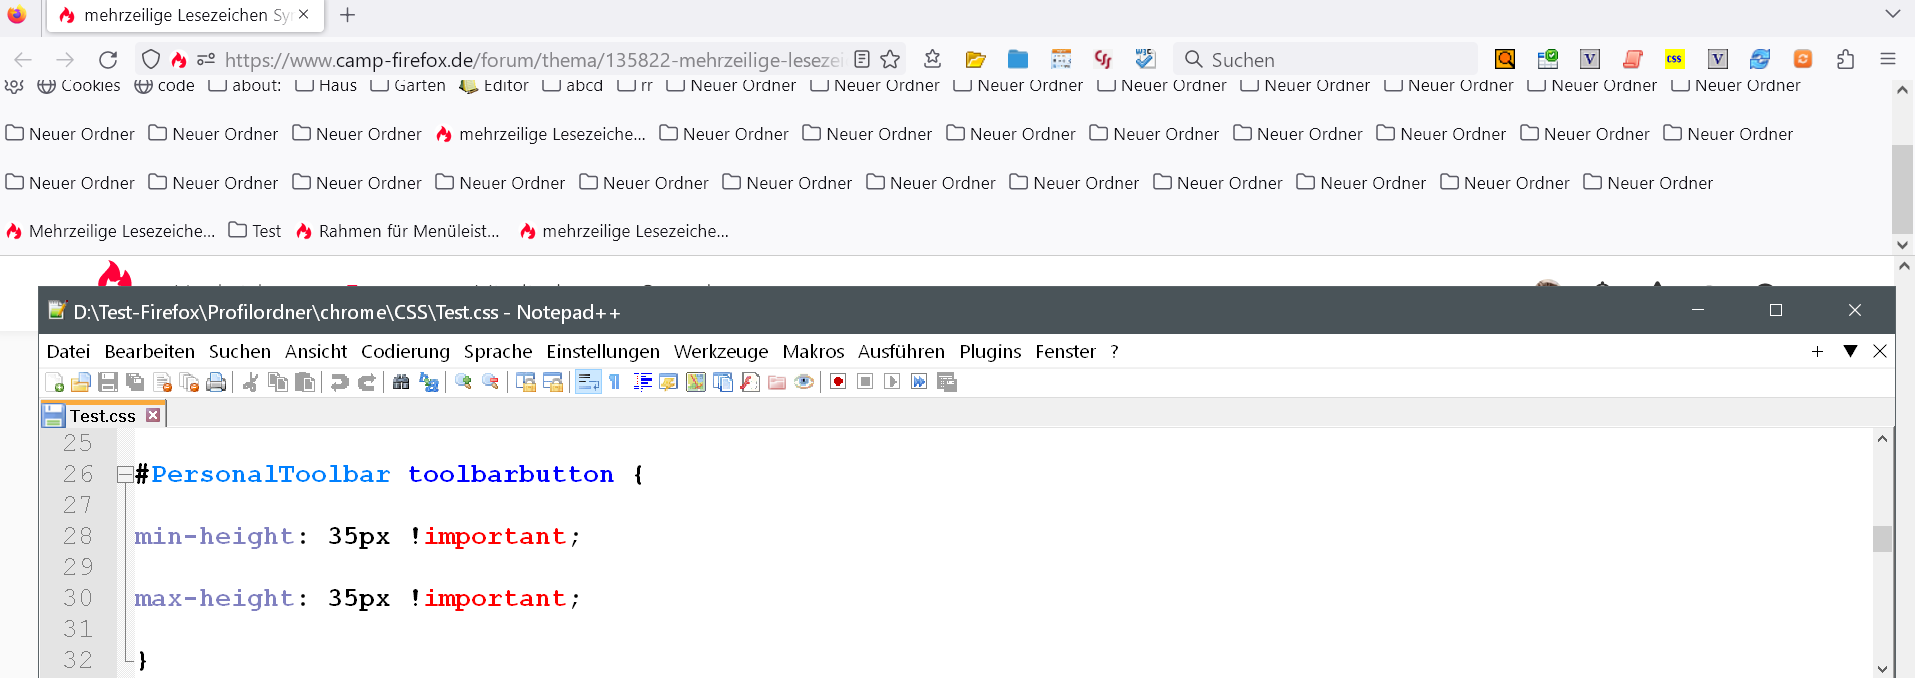The width and height of the screenshot is (1915, 678).
Task: Toggle Firefox reader view icon
Action: 862,59
